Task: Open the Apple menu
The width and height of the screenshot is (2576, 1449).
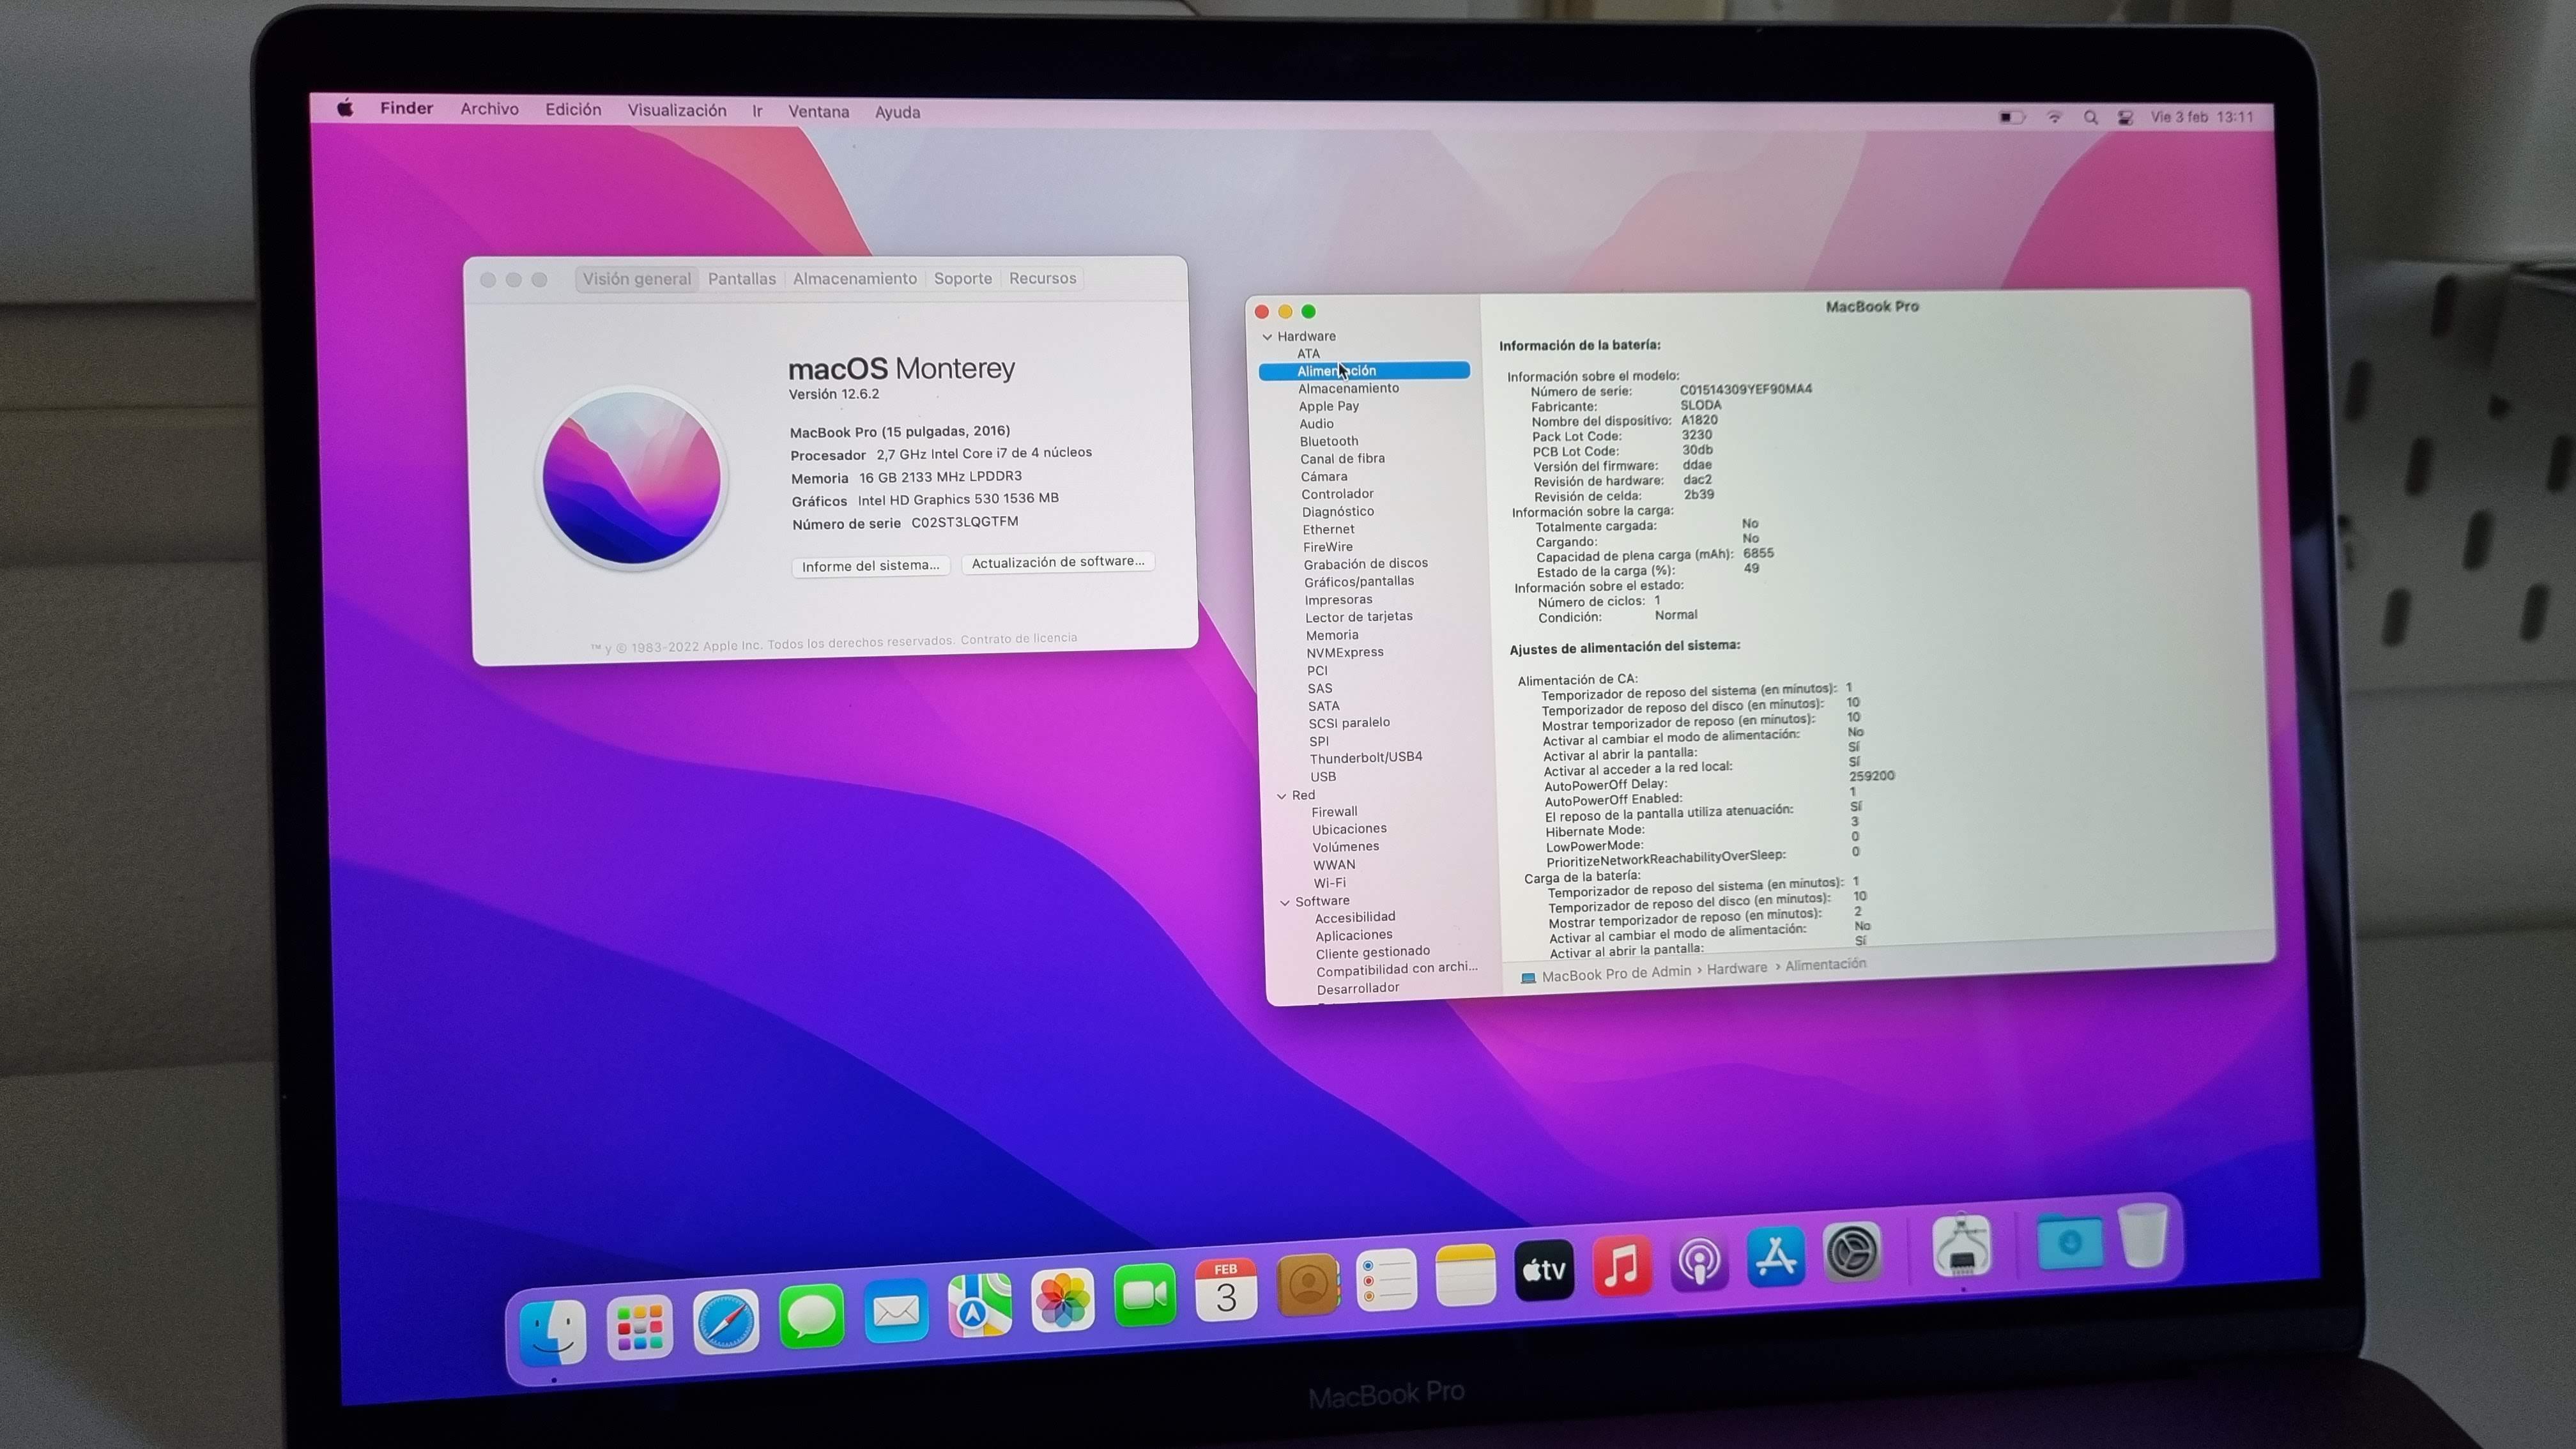Action: coord(345,108)
